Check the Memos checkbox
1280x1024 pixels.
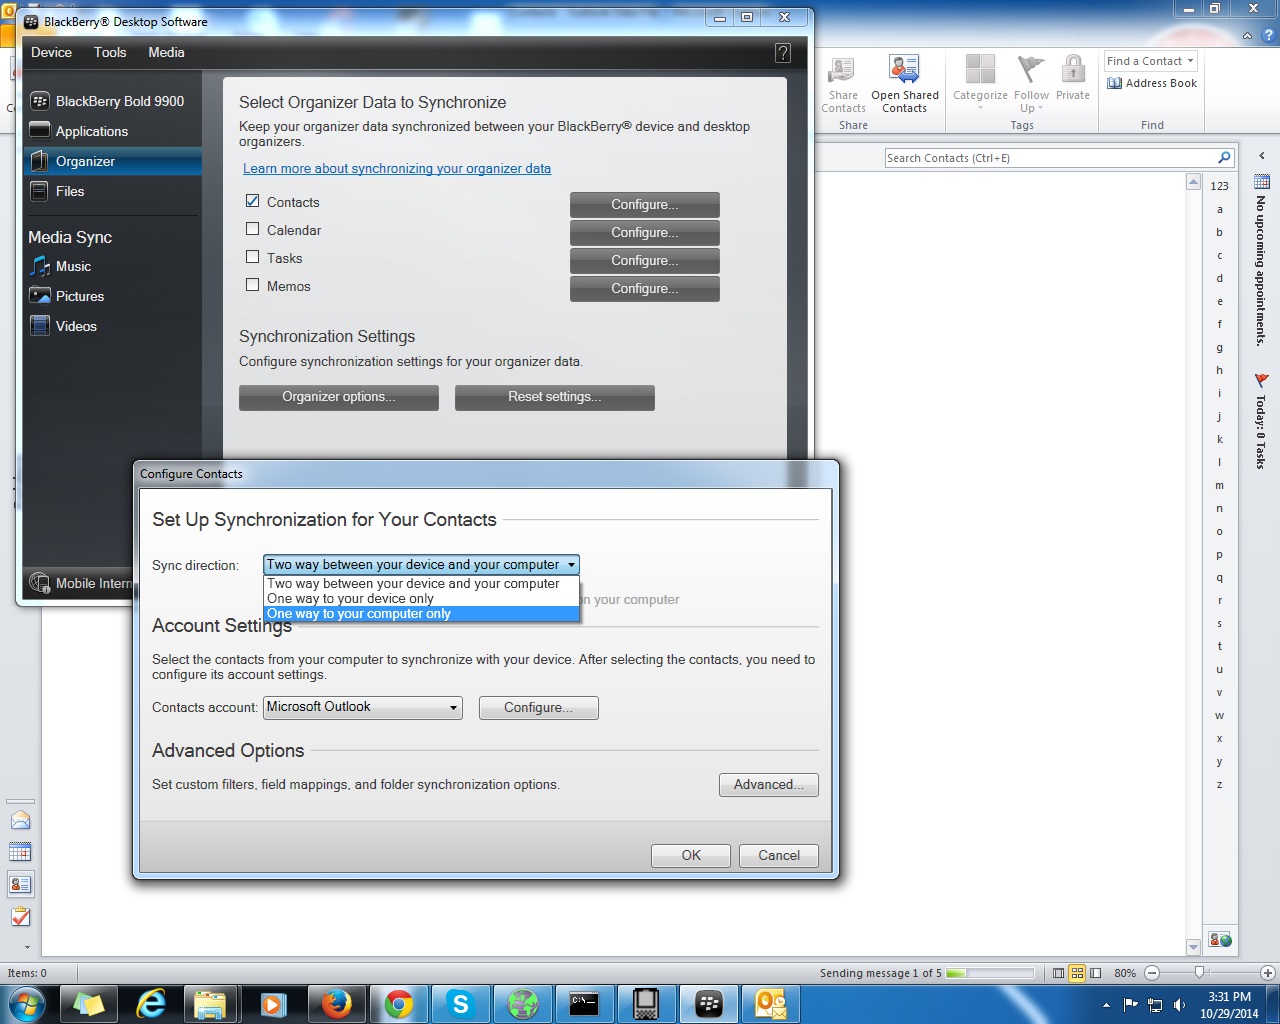tap(252, 285)
